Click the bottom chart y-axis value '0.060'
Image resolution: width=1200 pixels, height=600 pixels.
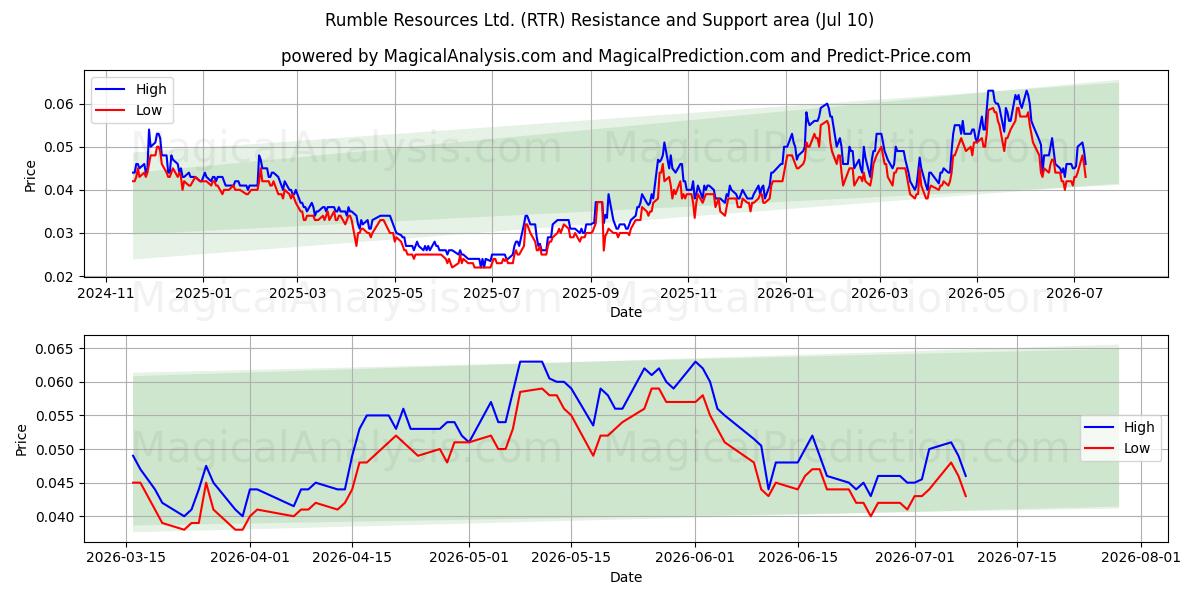point(56,382)
